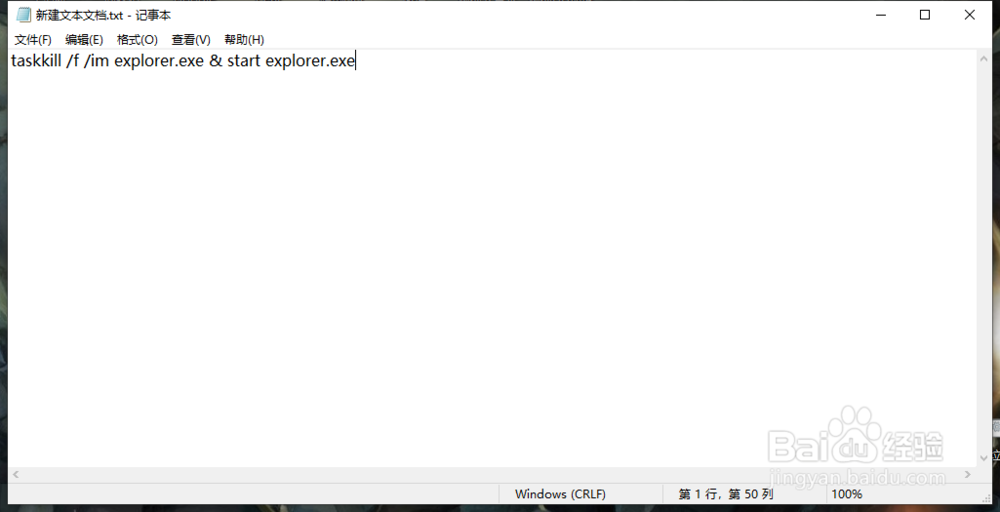Close the Notepad window

969,15
